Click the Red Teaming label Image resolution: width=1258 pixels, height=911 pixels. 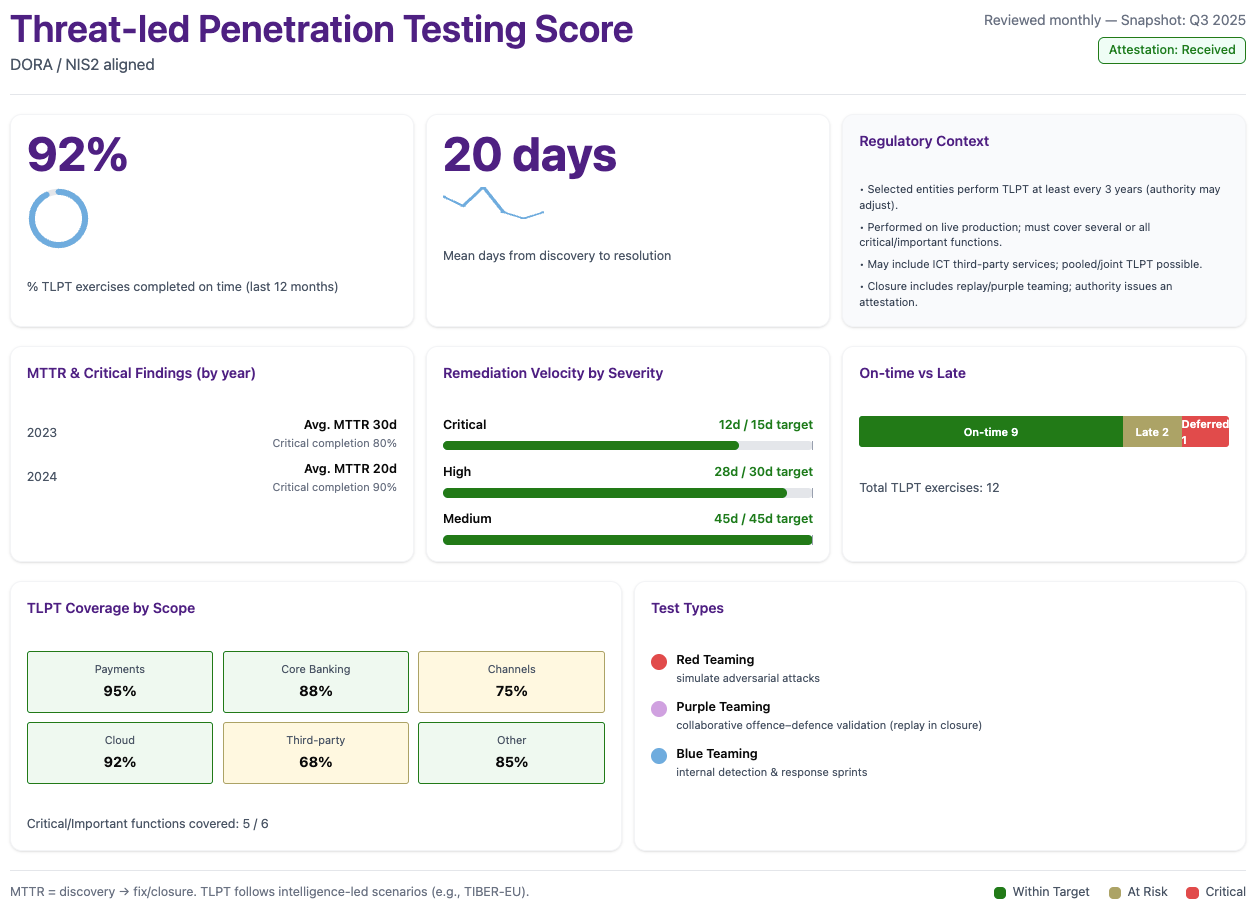click(715, 660)
